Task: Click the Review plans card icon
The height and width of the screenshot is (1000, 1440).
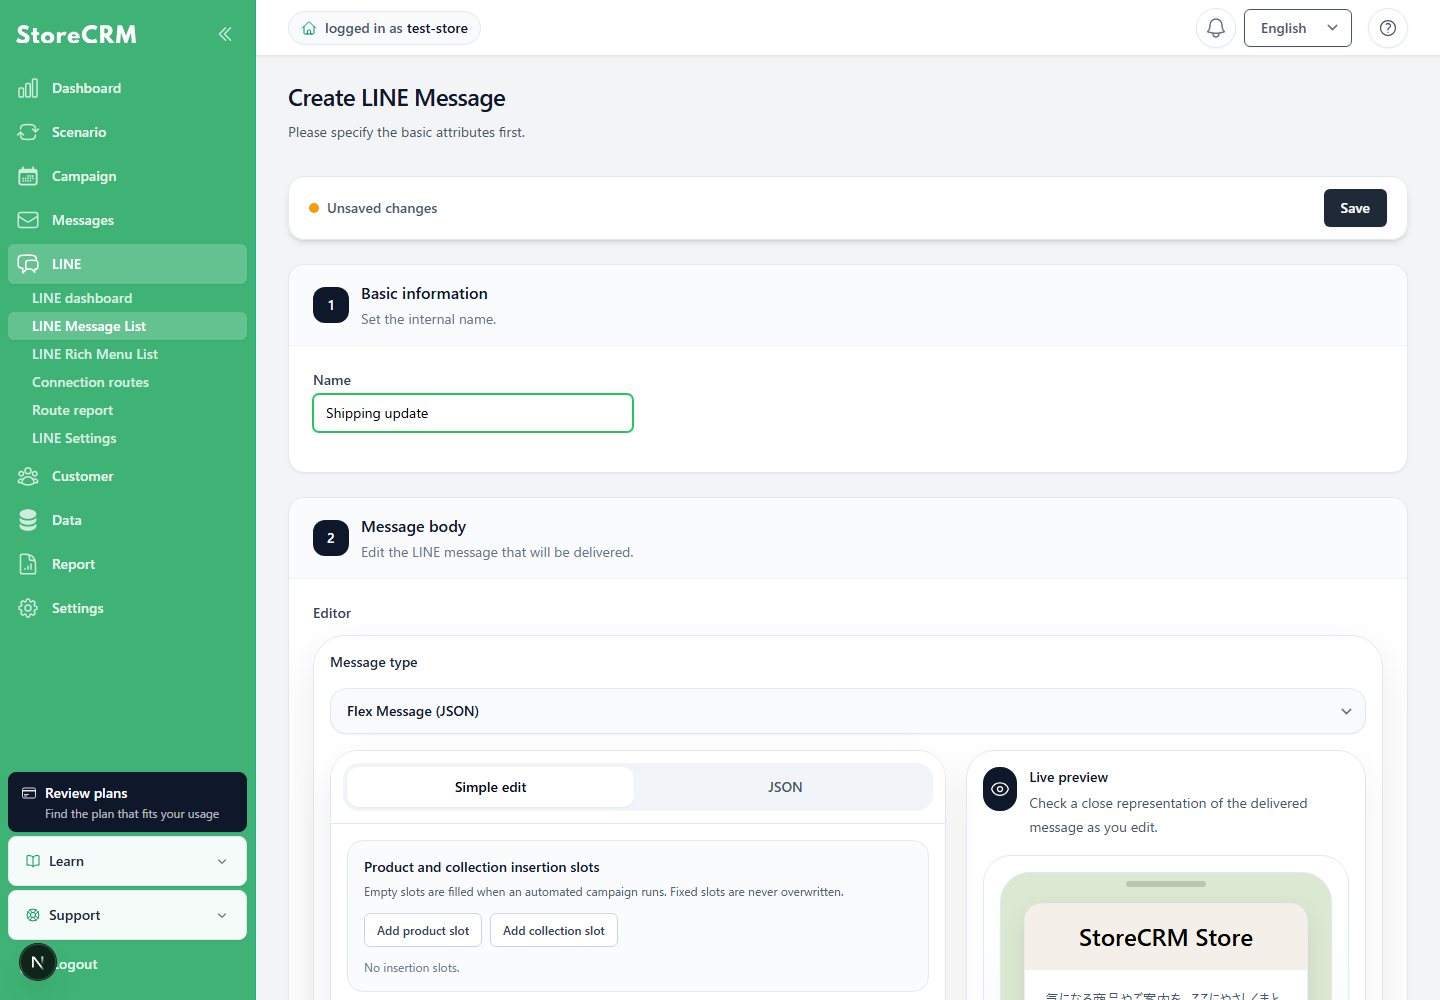Action: [29, 793]
